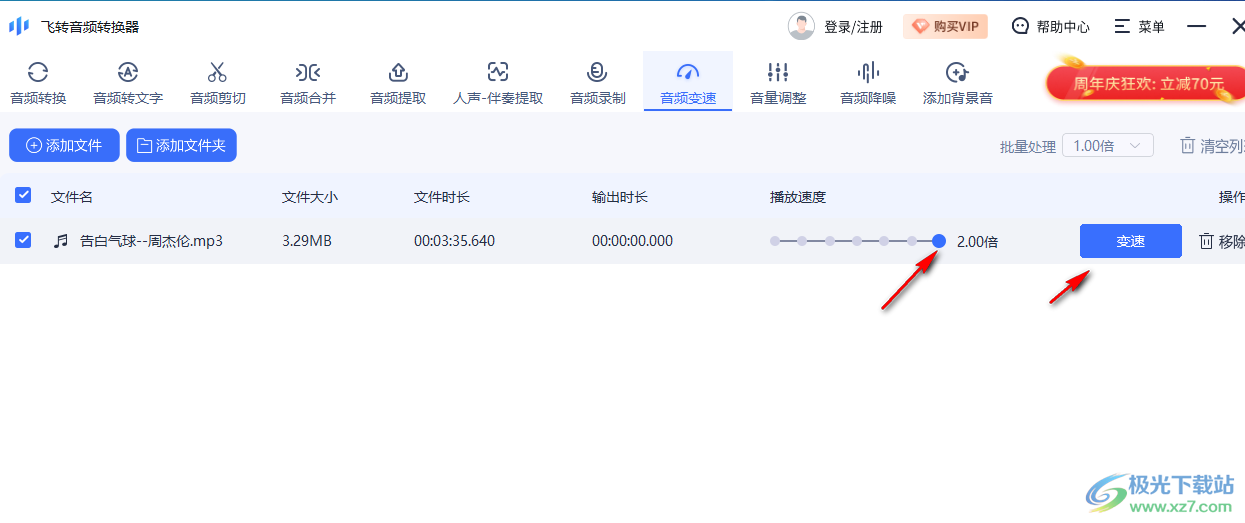Image resolution: width=1245 pixels, height=523 pixels.
Task: Click 清空列表 clear list button
Action: pyautogui.click(x=1212, y=146)
